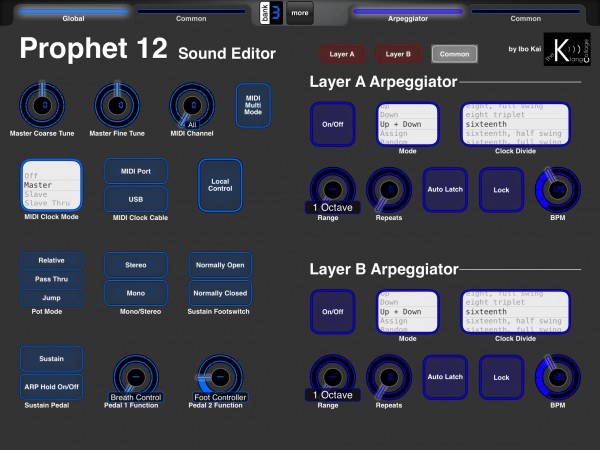Toggle Layer B arpeggiator On/Off
The width and height of the screenshot is (600, 450).
tap(333, 311)
